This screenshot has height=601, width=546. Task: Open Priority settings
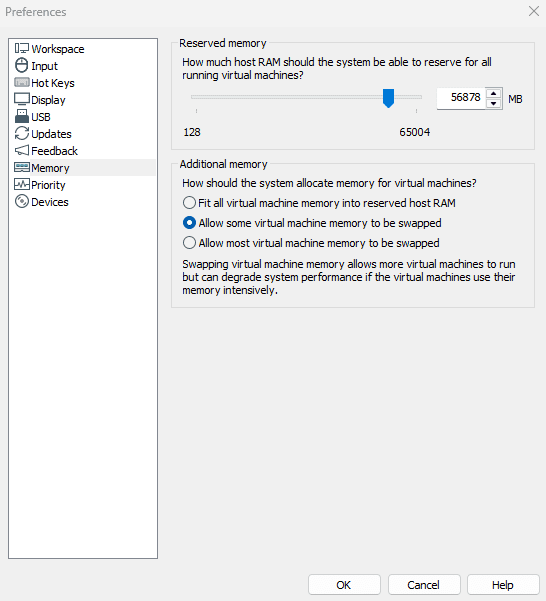pos(48,185)
